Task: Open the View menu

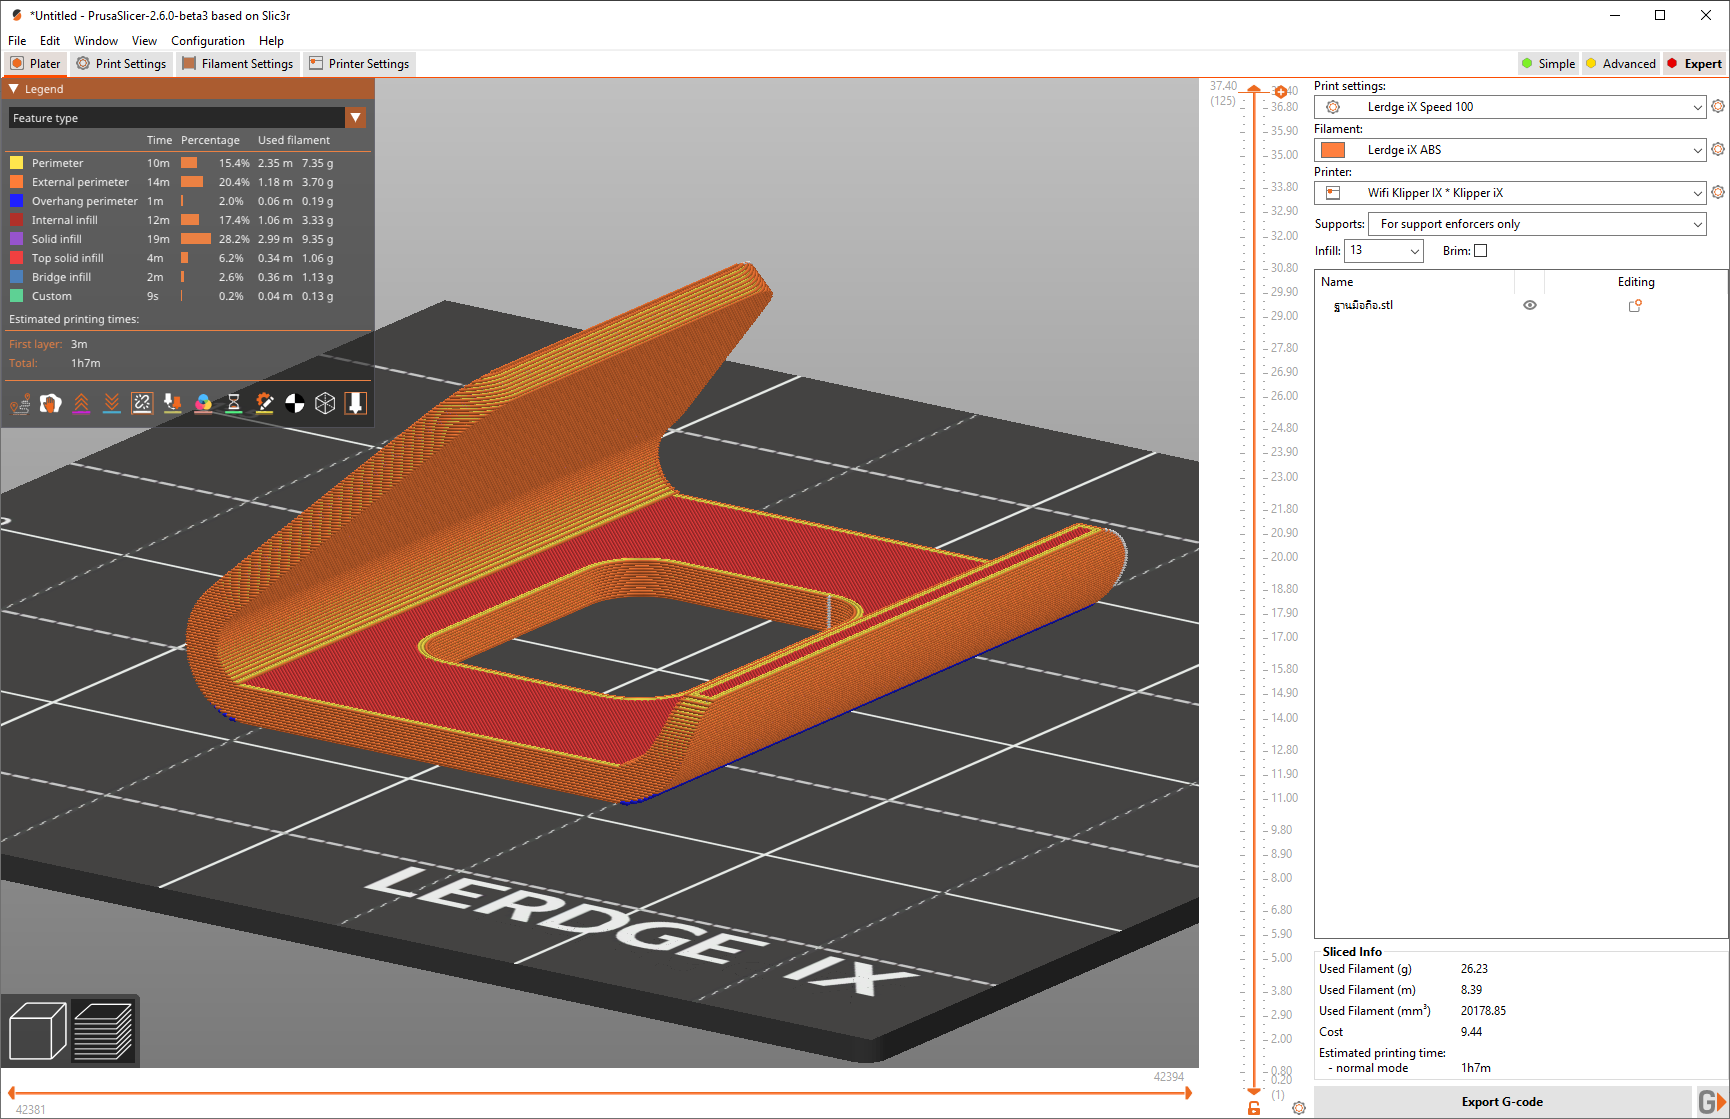Action: tap(144, 41)
